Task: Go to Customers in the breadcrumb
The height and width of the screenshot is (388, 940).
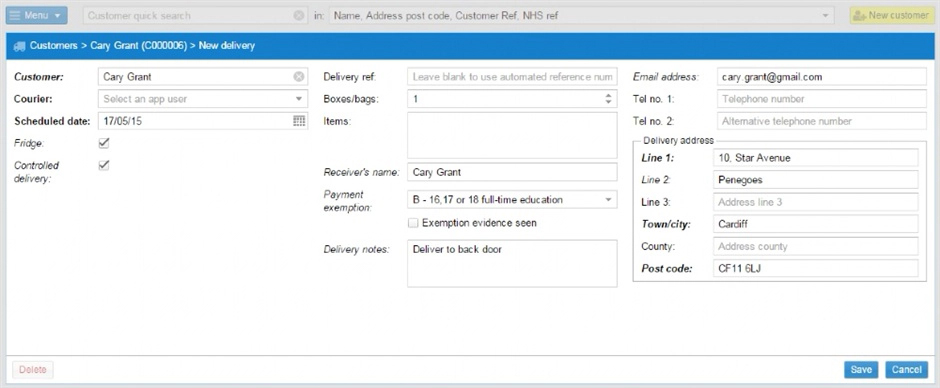Action: tap(53, 46)
